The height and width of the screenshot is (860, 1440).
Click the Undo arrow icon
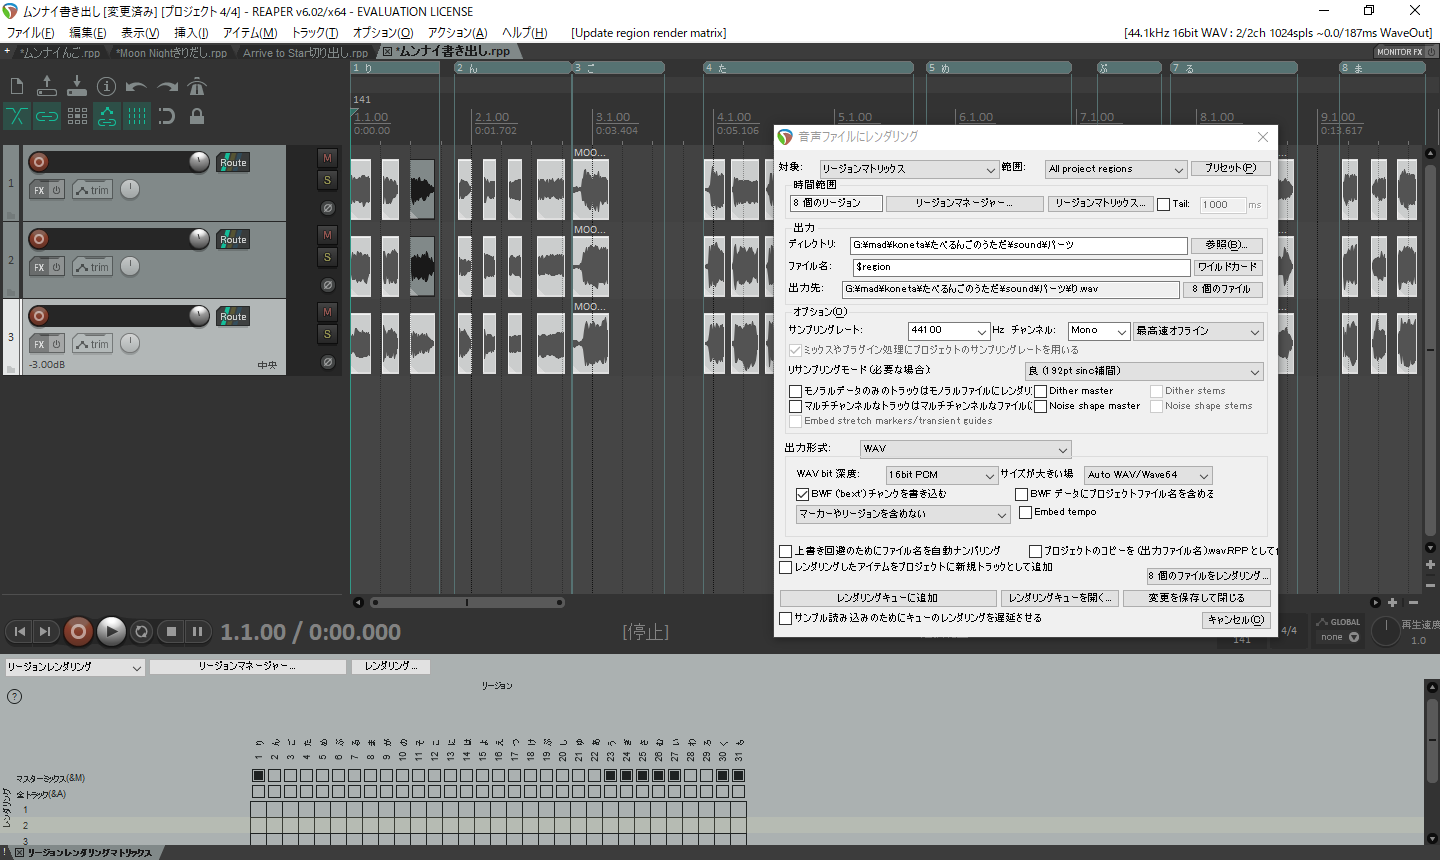point(137,87)
